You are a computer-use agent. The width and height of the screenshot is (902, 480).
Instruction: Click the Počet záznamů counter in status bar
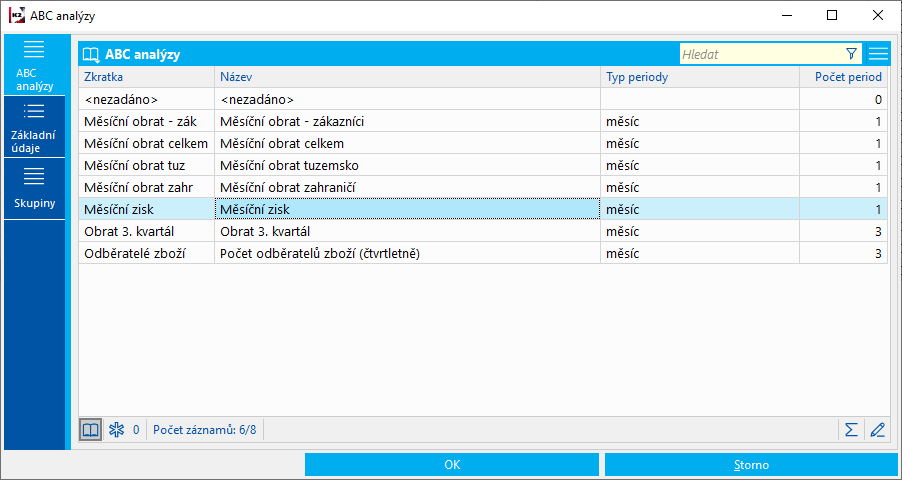(204, 429)
